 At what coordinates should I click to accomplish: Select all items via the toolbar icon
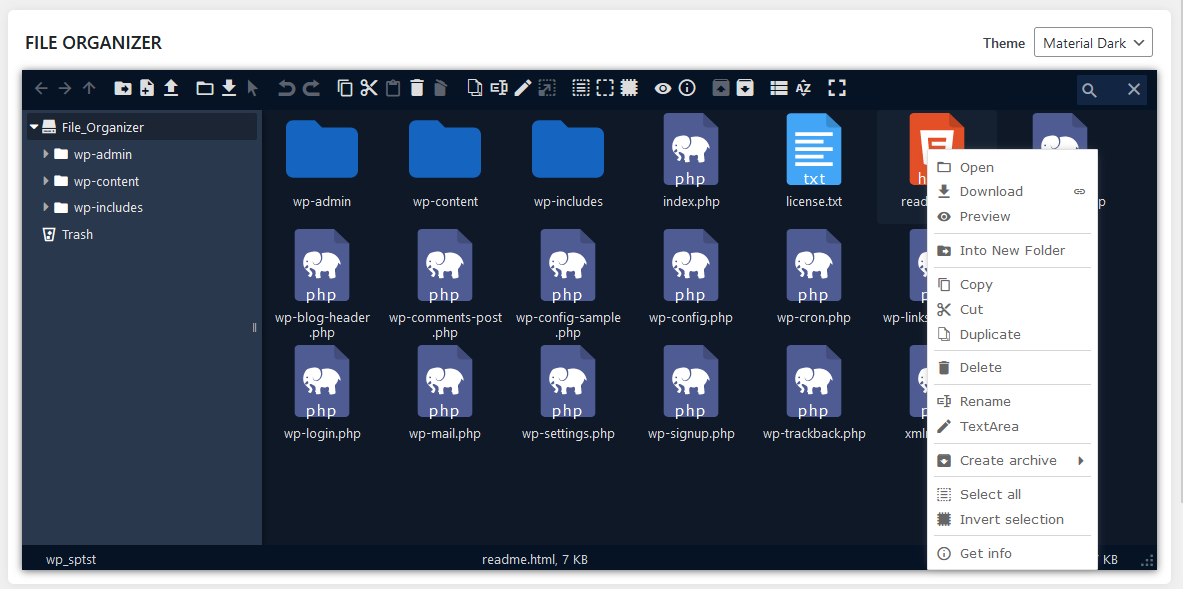[580, 88]
